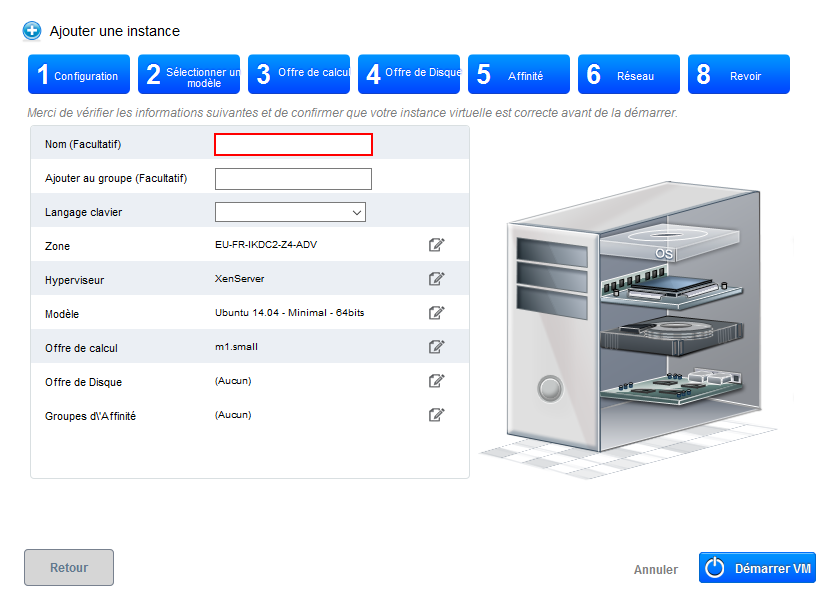
Task: Click edit icon beside Offre de Disque
Action: pos(436,381)
